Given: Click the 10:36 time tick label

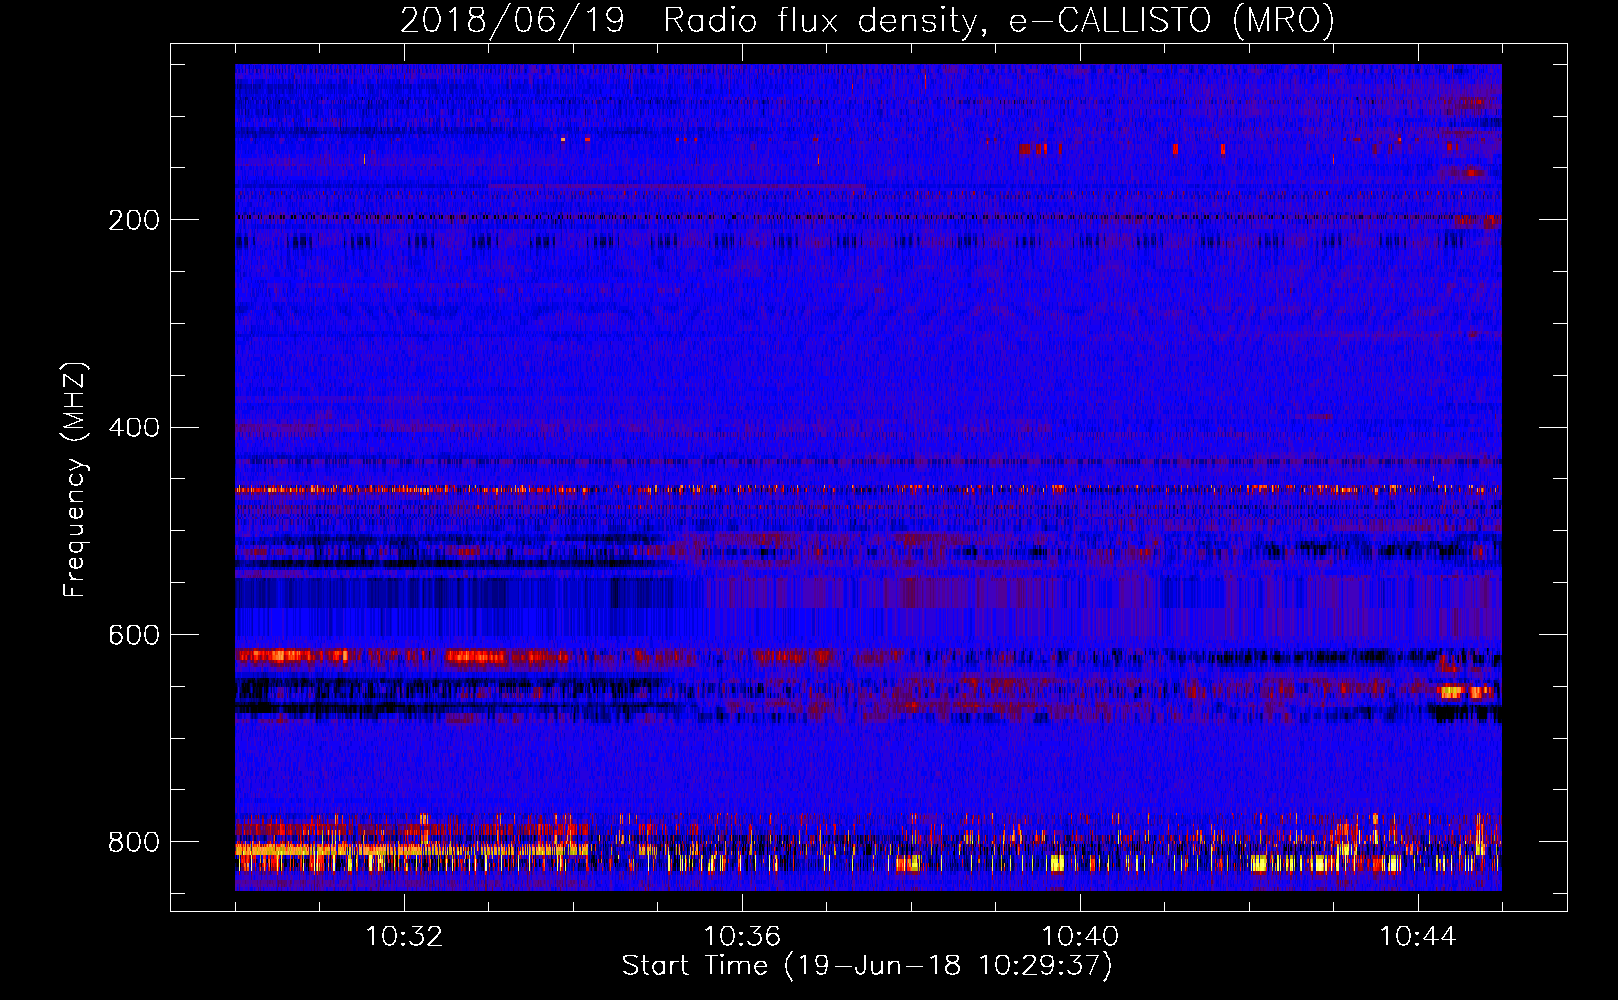Looking at the screenshot, I should pyautogui.click(x=742, y=937).
